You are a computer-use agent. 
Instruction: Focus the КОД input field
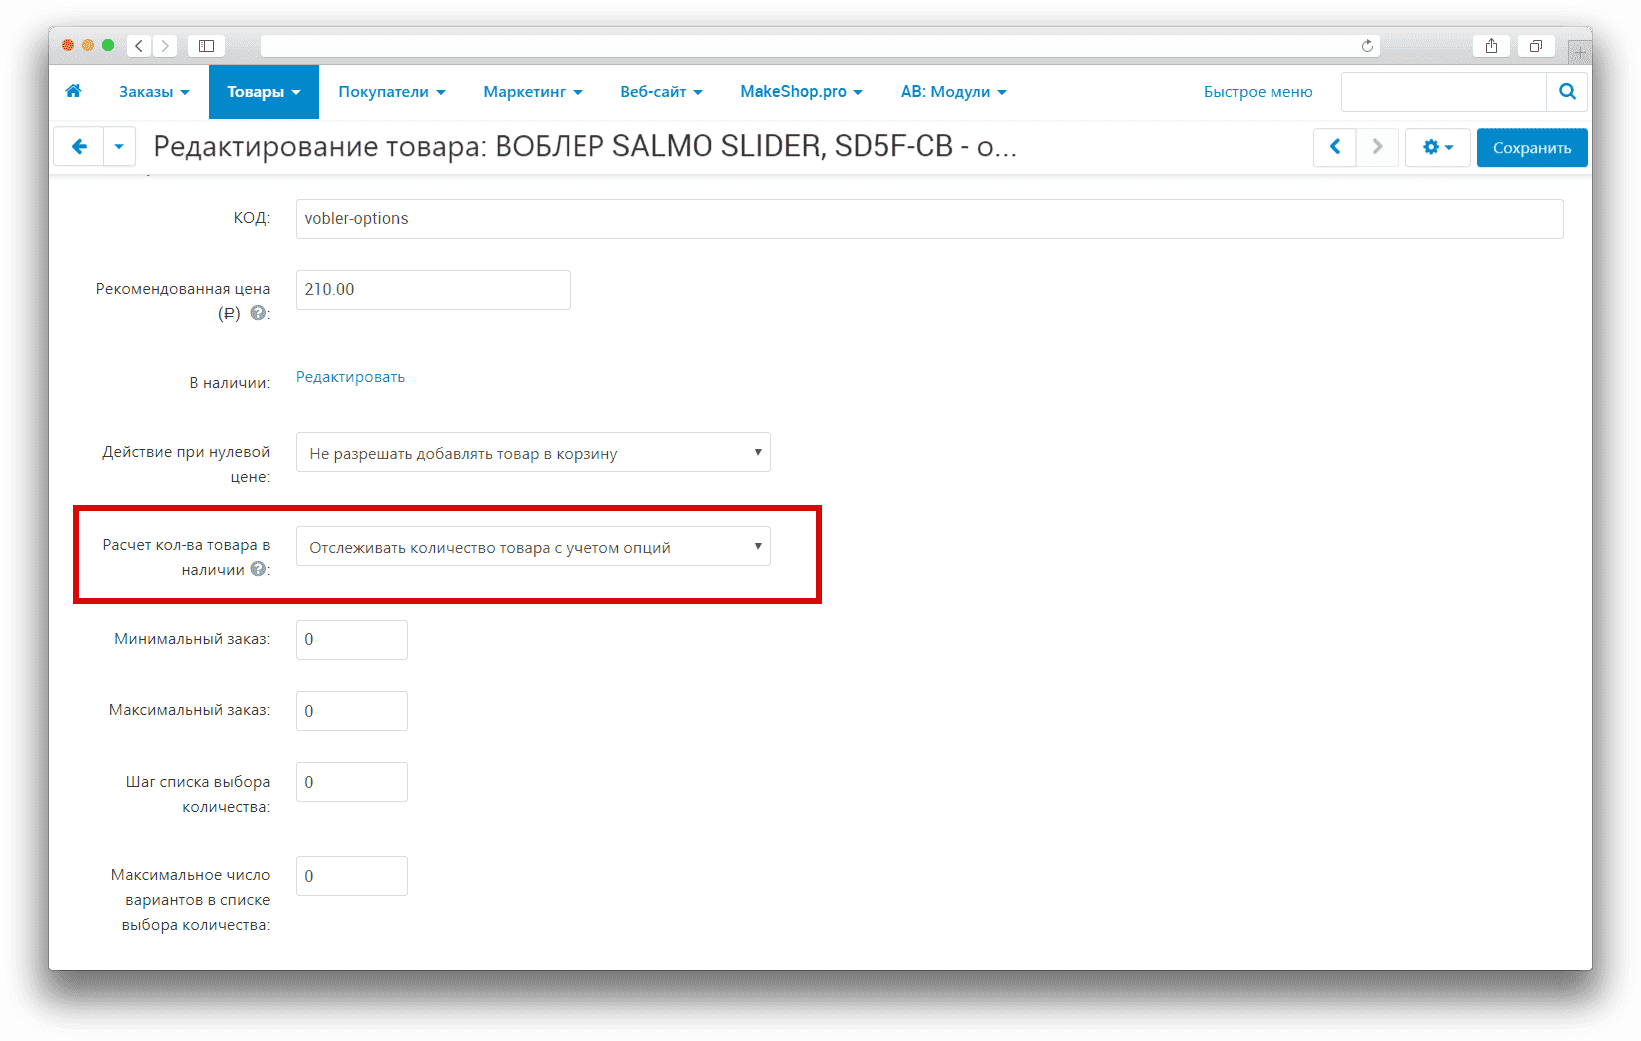[930, 219]
